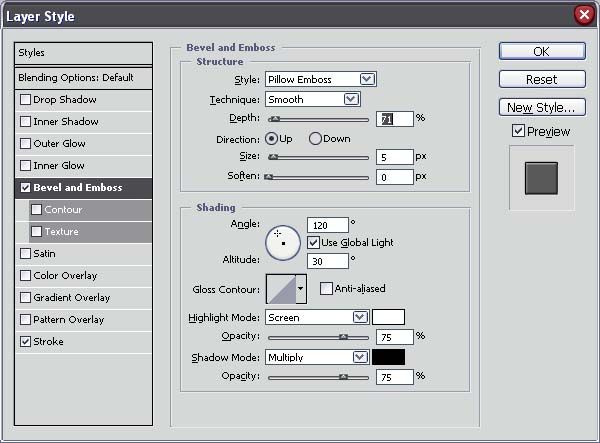Toggle the Preview checkbox
The height and width of the screenshot is (443, 600).
click(x=518, y=131)
